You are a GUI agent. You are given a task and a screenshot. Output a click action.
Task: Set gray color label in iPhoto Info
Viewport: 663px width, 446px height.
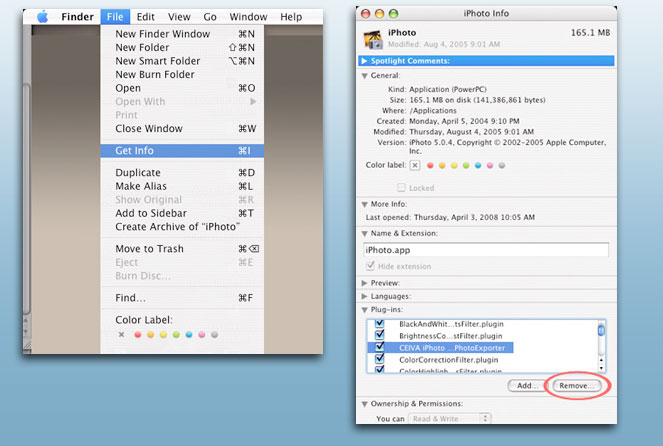[x=502, y=165]
